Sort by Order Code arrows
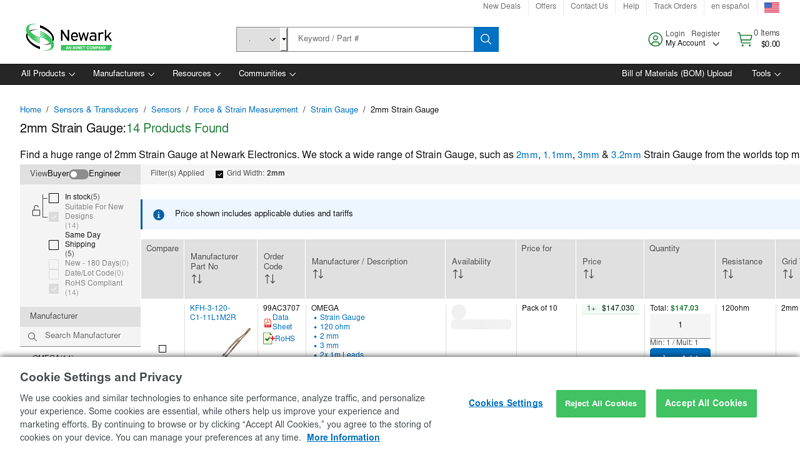Viewport: 800px width, 450px height. pos(270,279)
